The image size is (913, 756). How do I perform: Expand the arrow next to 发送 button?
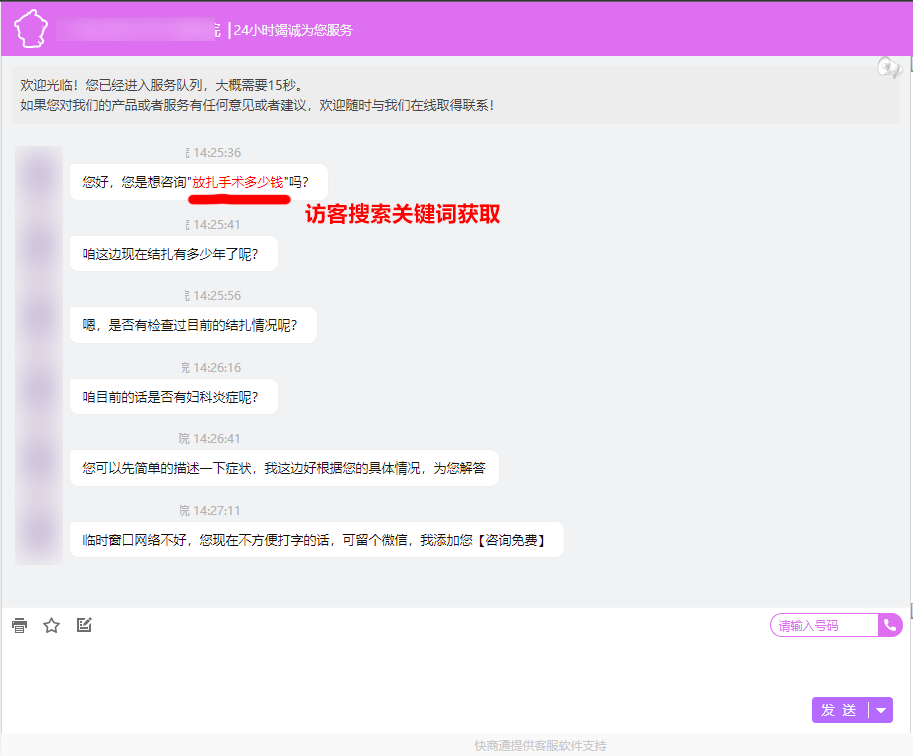point(880,710)
